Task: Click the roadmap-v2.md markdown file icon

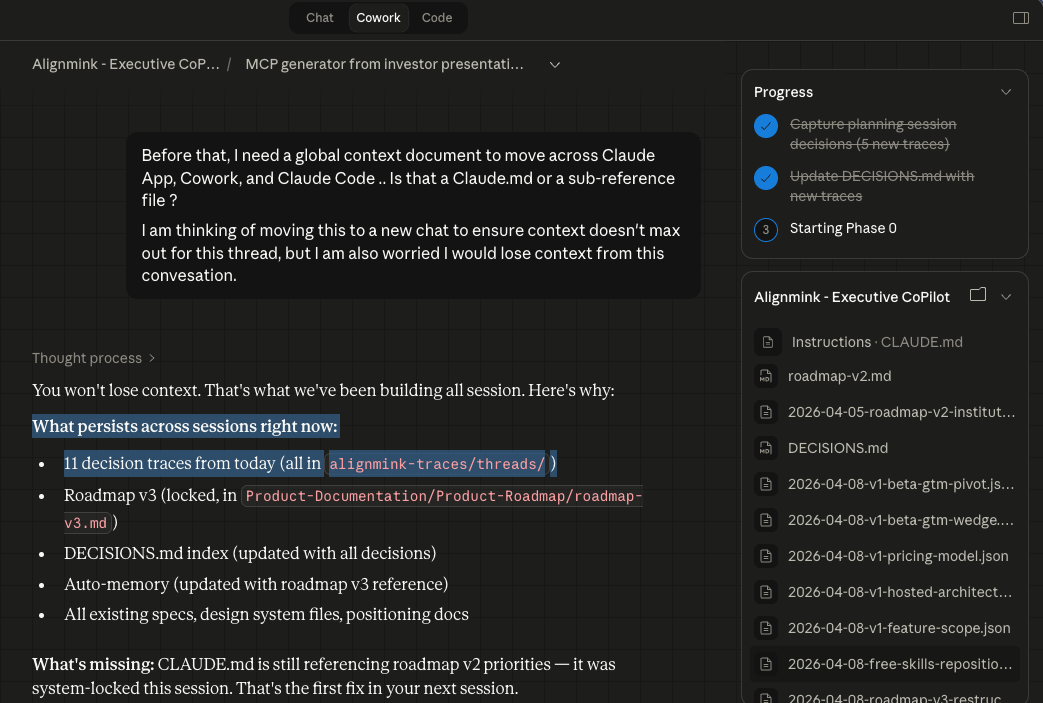Action: [766, 376]
